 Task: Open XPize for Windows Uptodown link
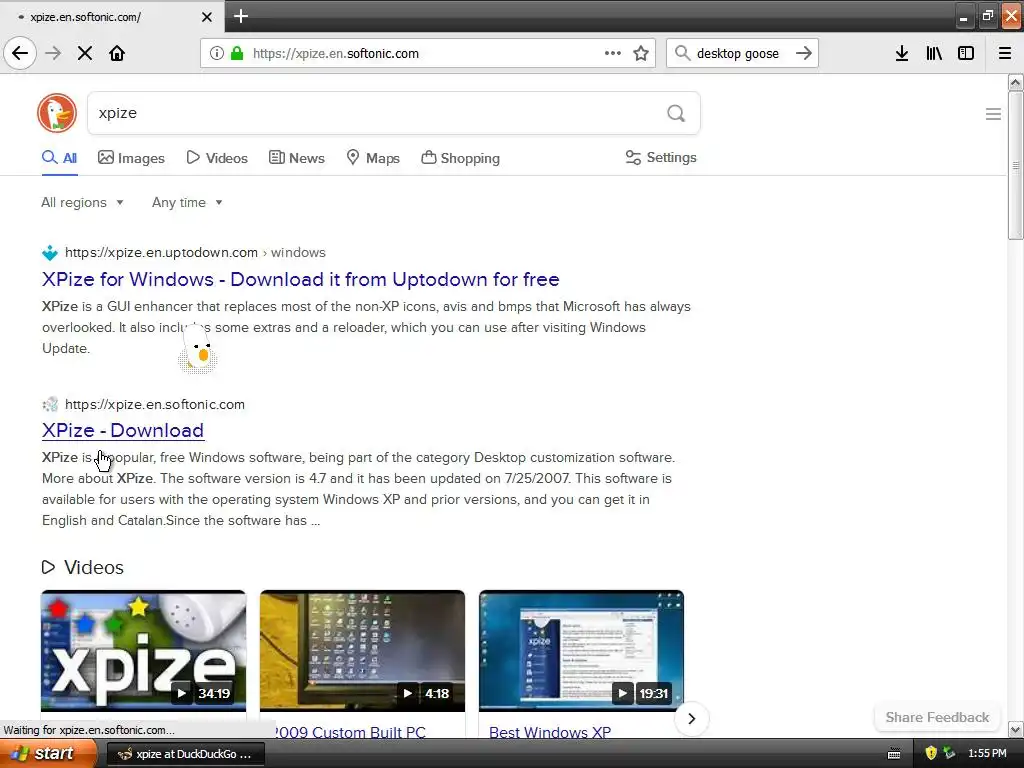point(300,280)
